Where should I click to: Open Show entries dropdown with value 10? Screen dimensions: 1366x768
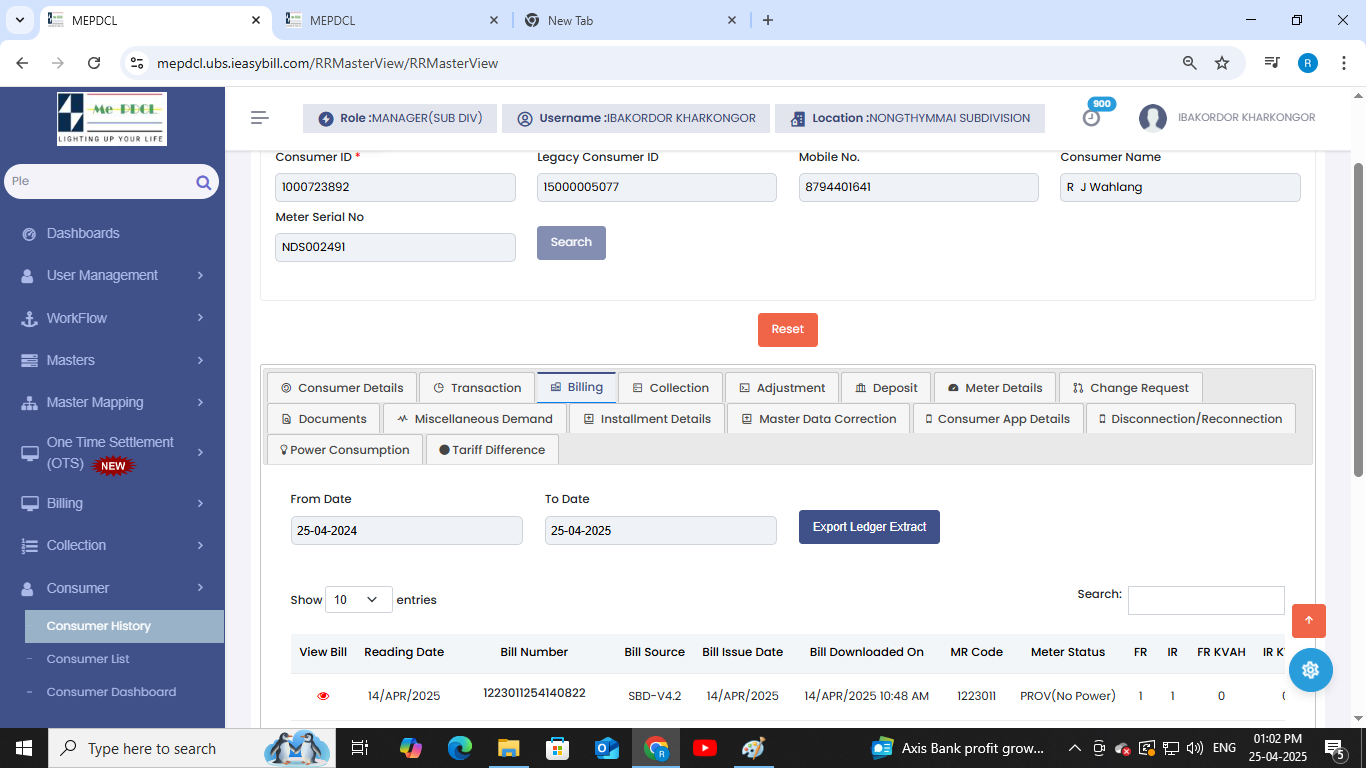359,600
